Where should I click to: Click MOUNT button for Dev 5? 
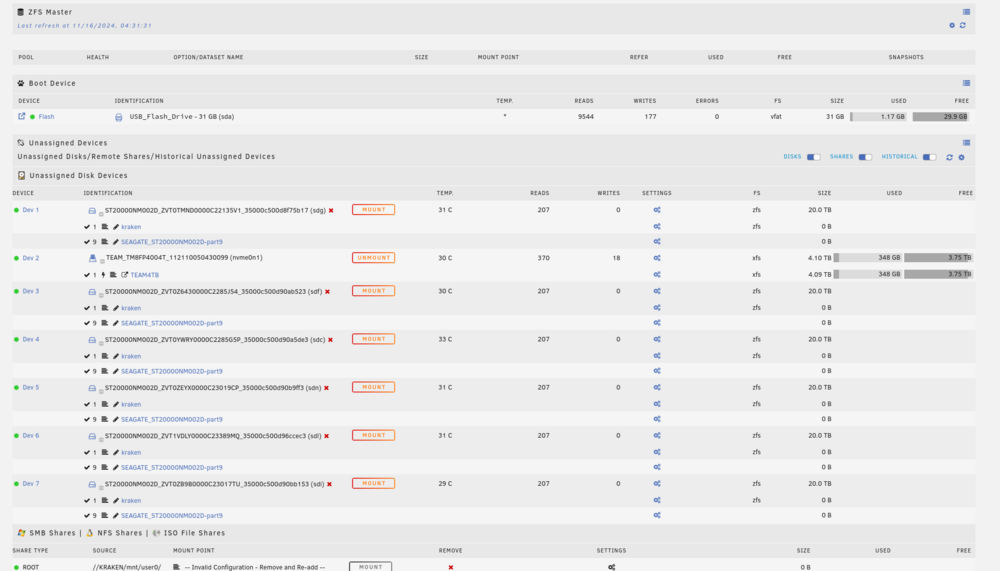(373, 387)
